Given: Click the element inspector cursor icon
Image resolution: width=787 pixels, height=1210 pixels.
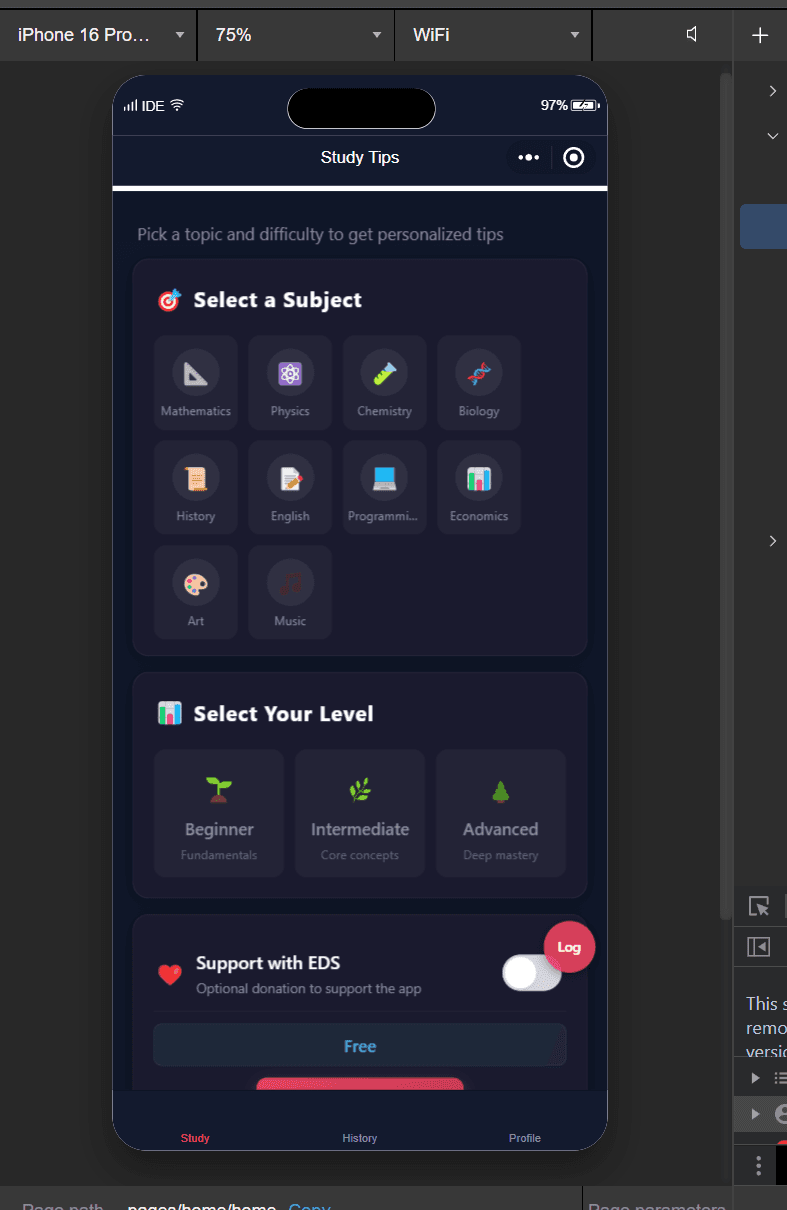Looking at the screenshot, I should pyautogui.click(x=759, y=907).
